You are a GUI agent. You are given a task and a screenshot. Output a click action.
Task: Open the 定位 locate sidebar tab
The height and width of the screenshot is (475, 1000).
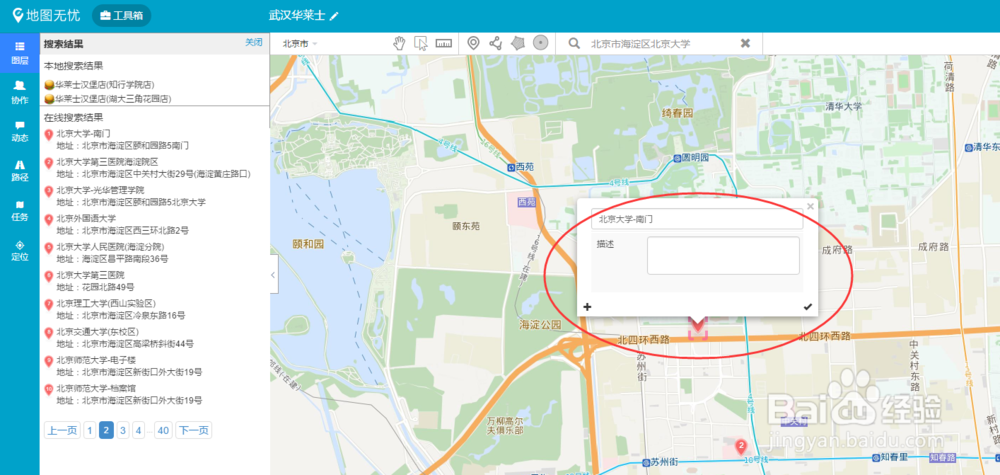20,251
